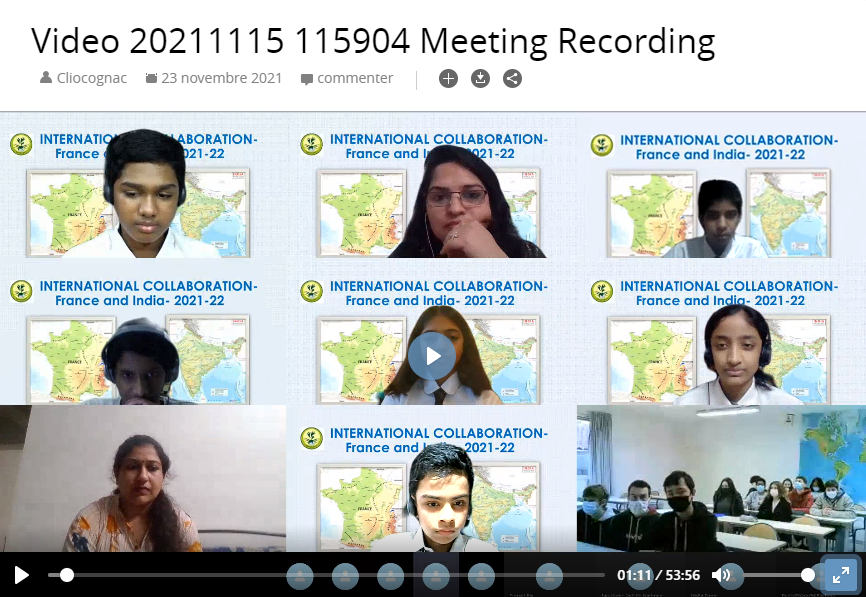Switch the video to fullscreen mode
This screenshot has height=597, width=866.
(841, 575)
